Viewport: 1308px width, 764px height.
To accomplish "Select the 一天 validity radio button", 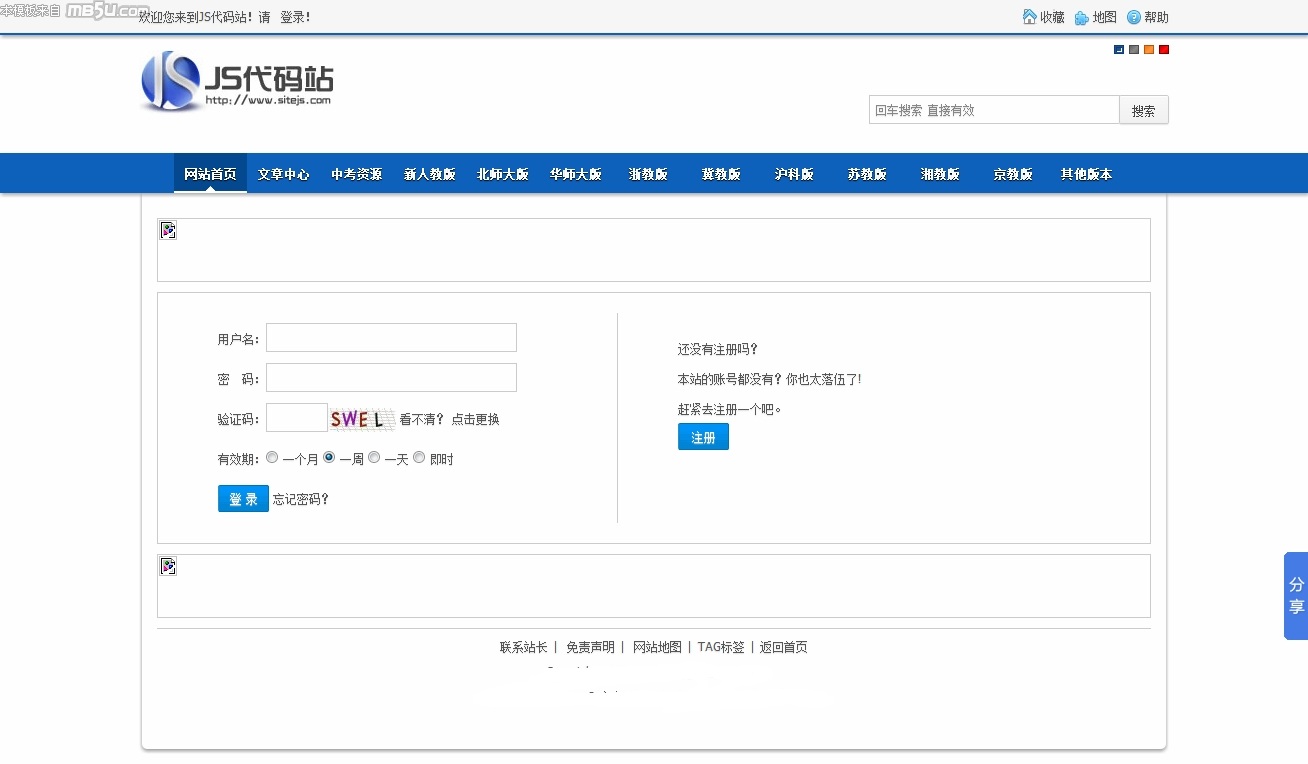I will 374,458.
